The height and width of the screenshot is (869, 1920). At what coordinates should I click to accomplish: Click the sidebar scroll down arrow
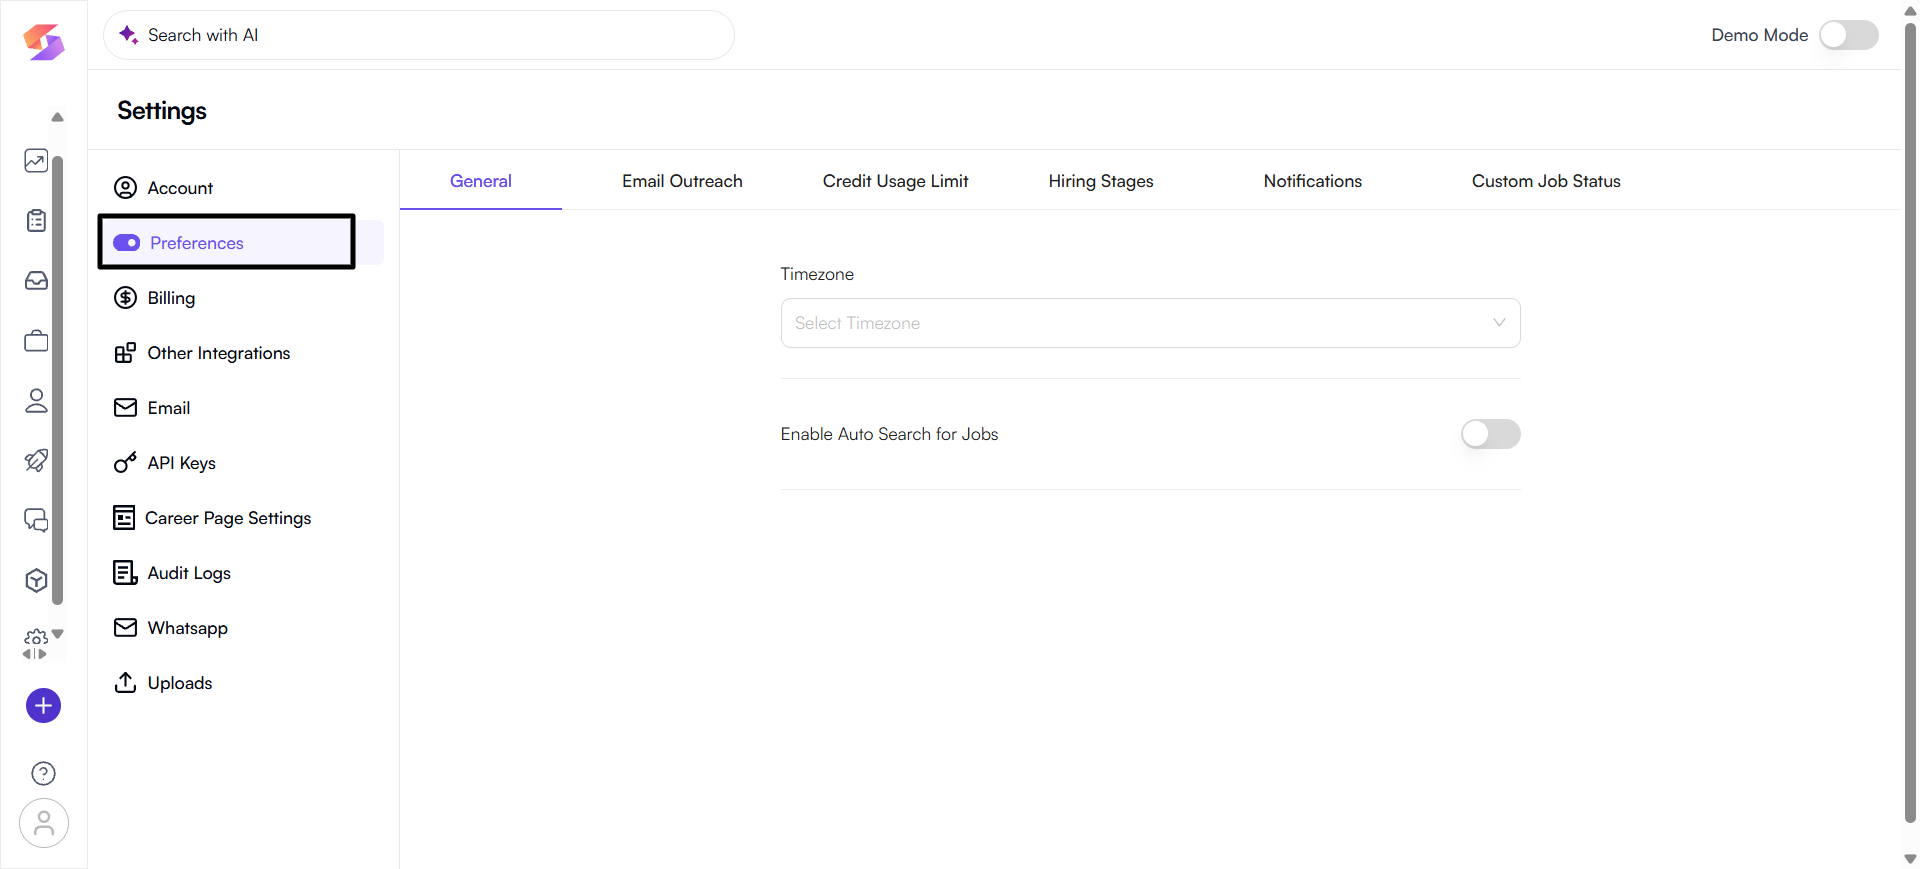(x=58, y=634)
